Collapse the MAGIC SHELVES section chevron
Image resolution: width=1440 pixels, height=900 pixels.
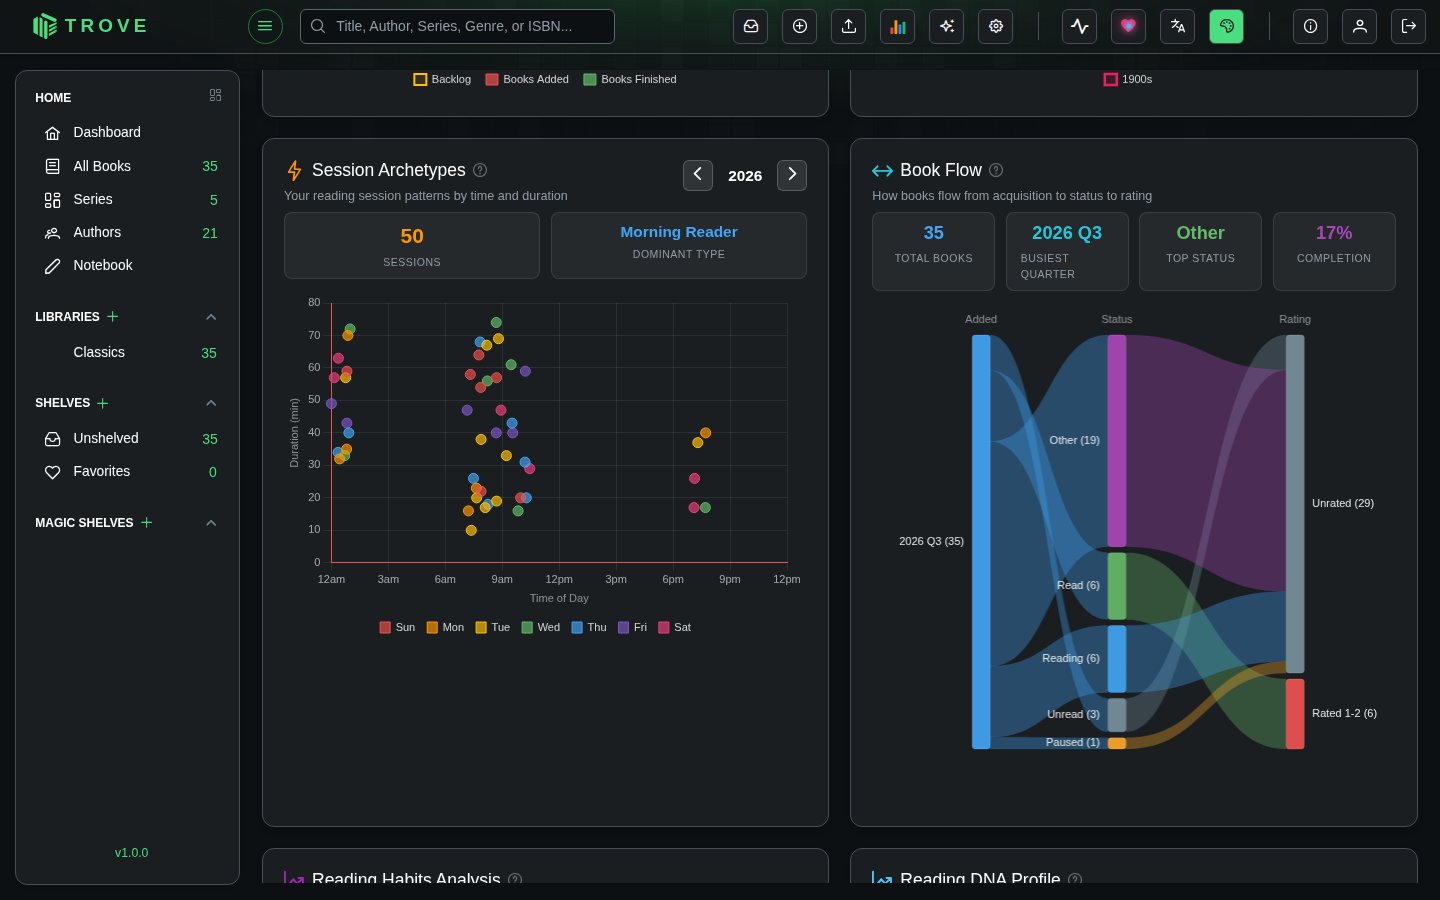click(211, 523)
